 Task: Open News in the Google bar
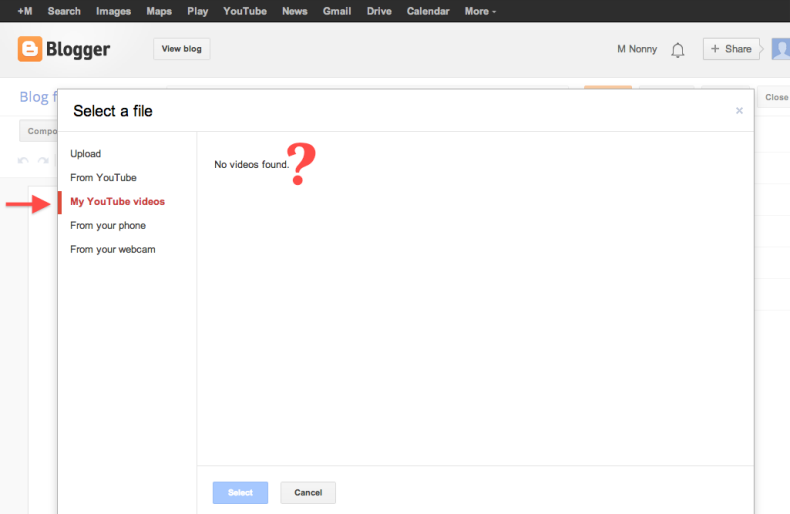coord(295,11)
